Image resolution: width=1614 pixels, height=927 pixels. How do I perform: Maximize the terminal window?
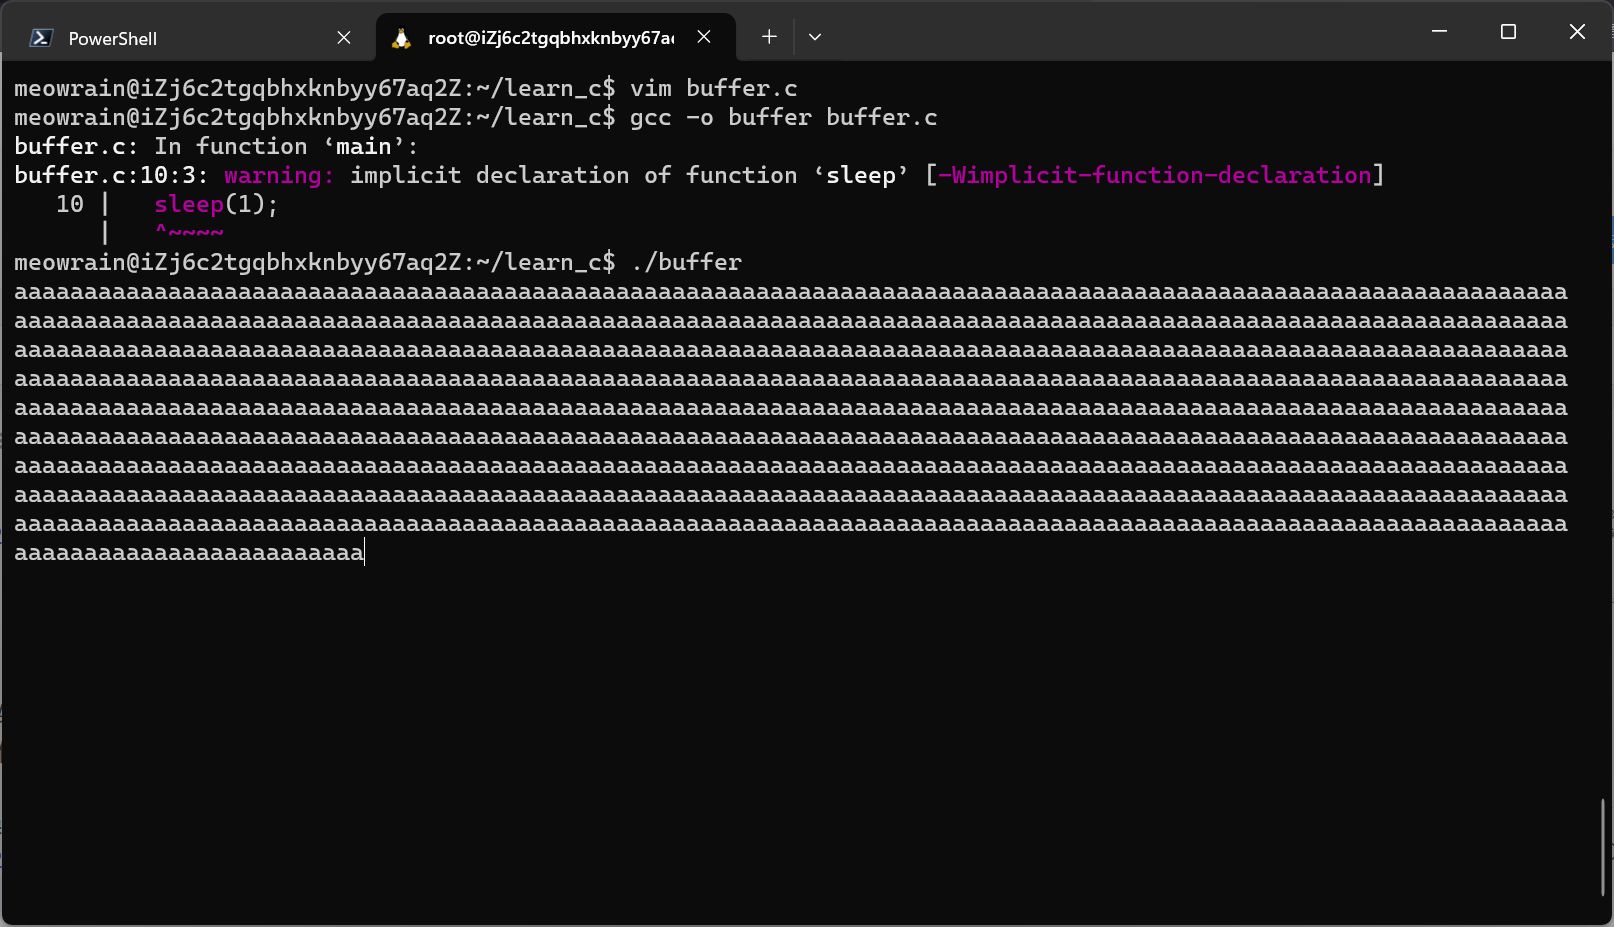(1508, 32)
